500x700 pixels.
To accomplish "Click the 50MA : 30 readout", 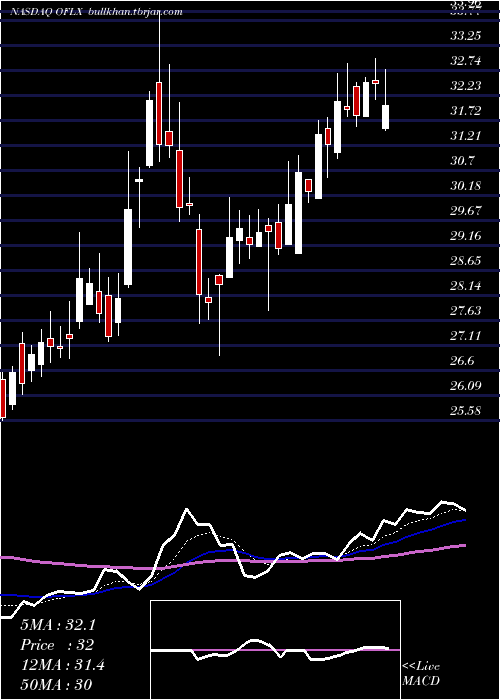I will (56, 685).
